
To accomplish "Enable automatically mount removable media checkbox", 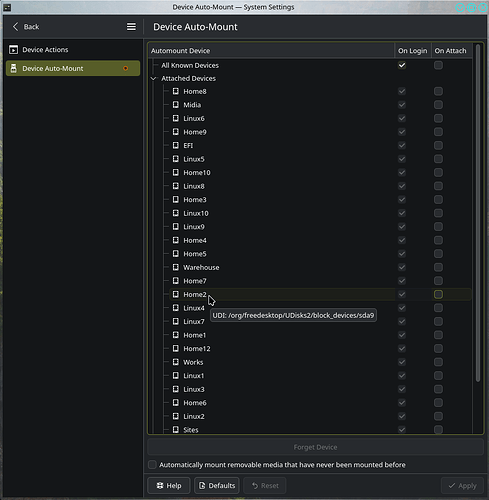I will pos(152,465).
